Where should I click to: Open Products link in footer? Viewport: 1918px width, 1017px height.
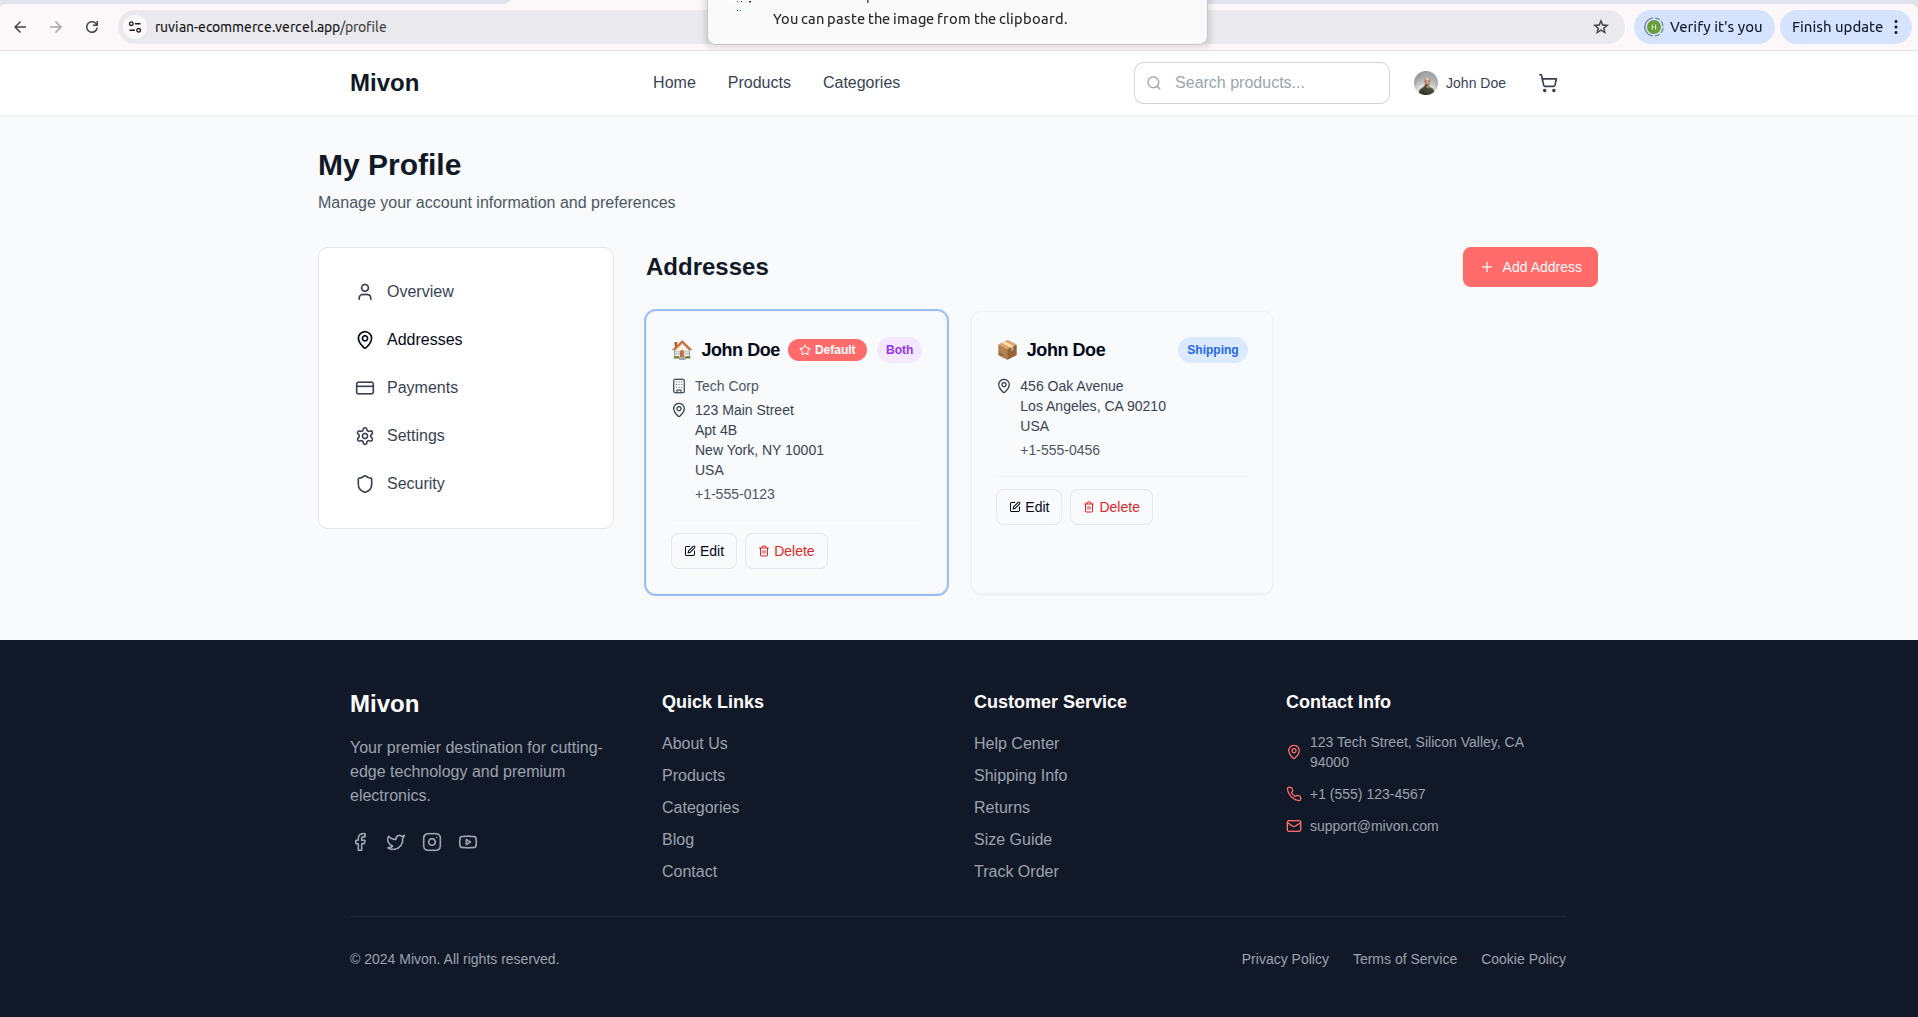693,776
